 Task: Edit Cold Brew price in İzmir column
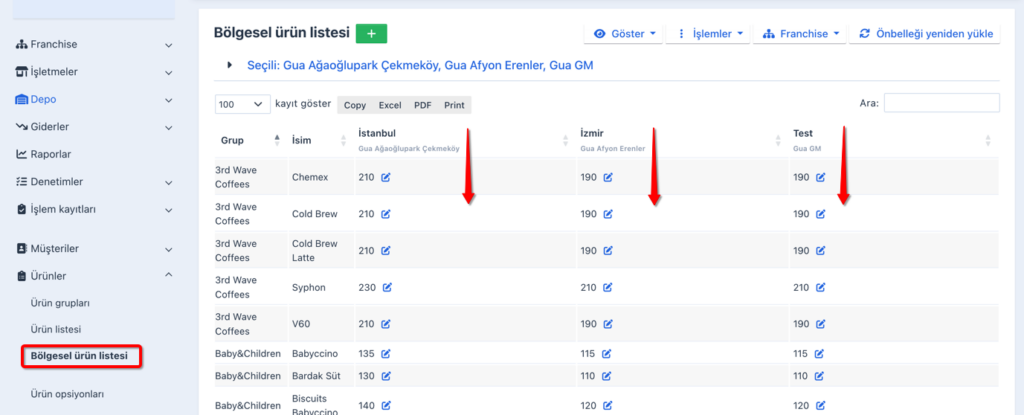tap(608, 214)
